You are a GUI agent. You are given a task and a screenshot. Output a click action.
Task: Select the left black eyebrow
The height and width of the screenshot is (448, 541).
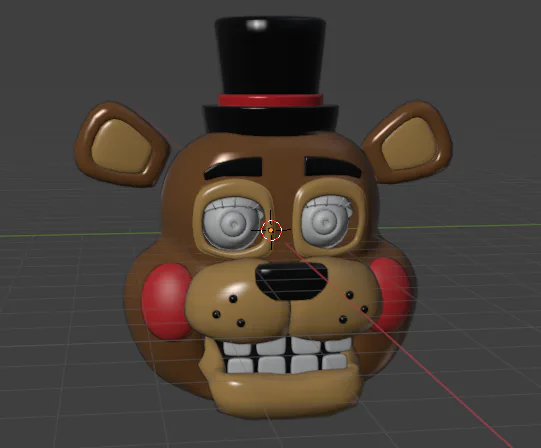[234, 167]
